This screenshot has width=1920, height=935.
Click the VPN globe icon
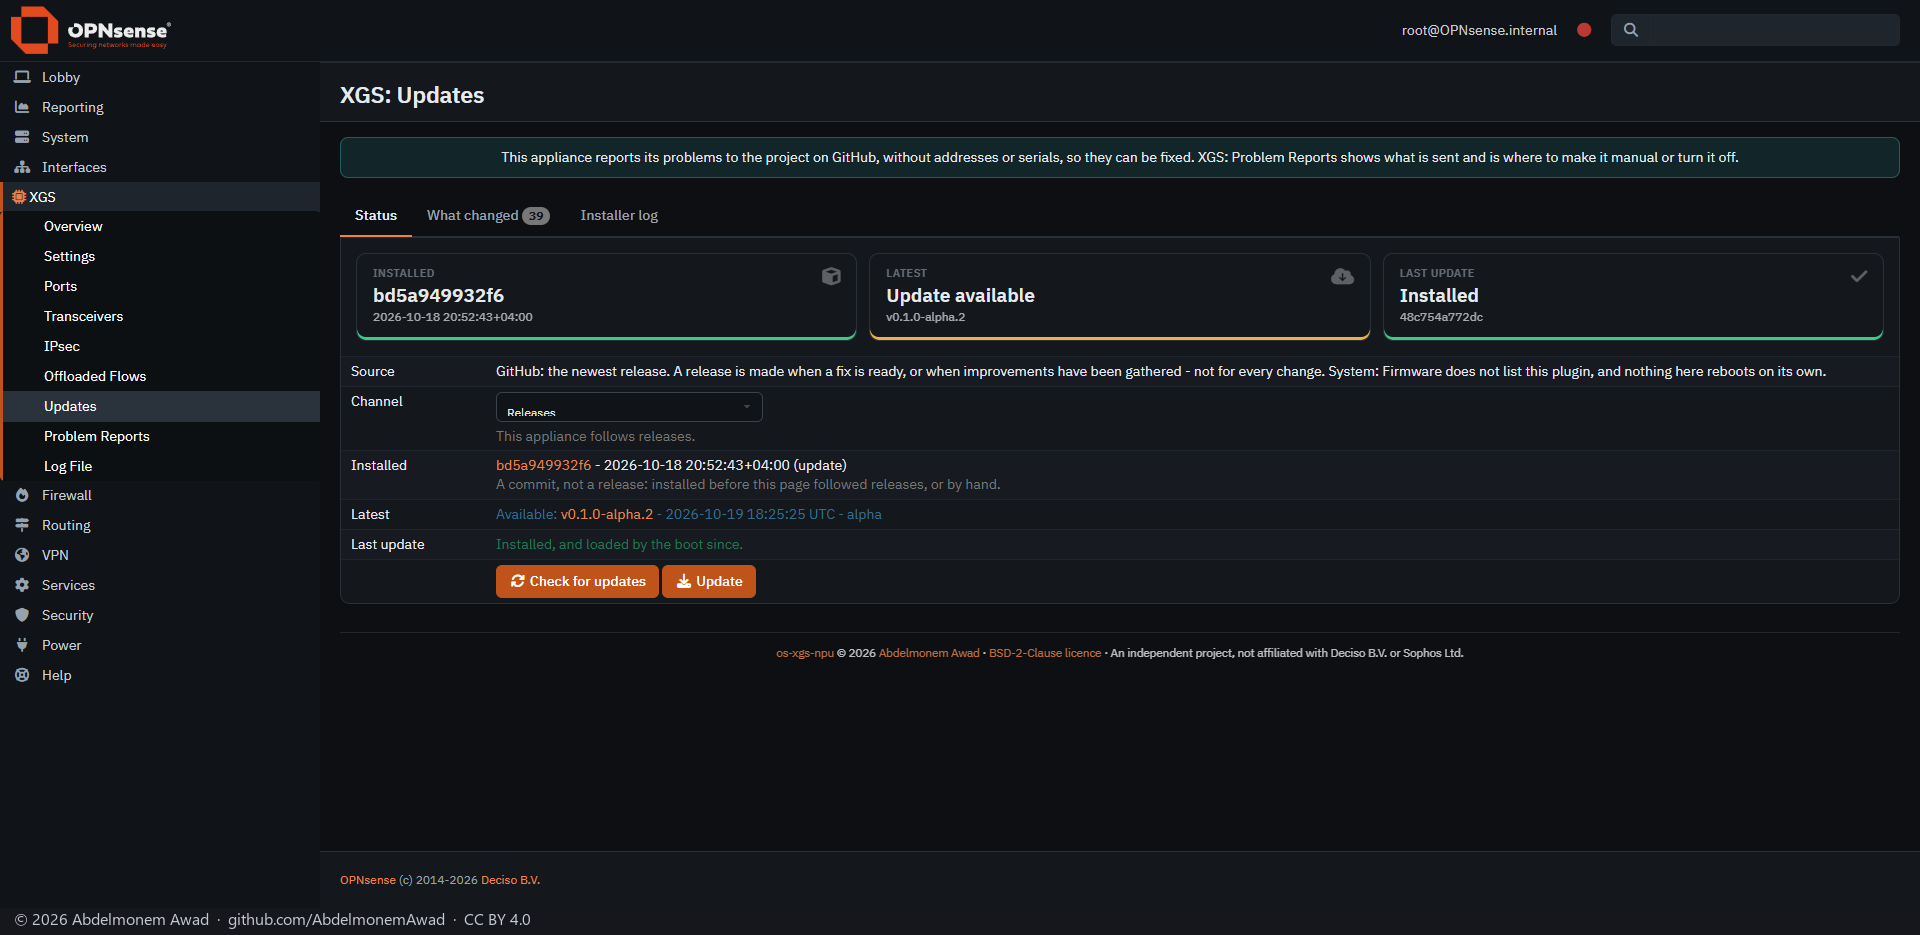(x=22, y=555)
